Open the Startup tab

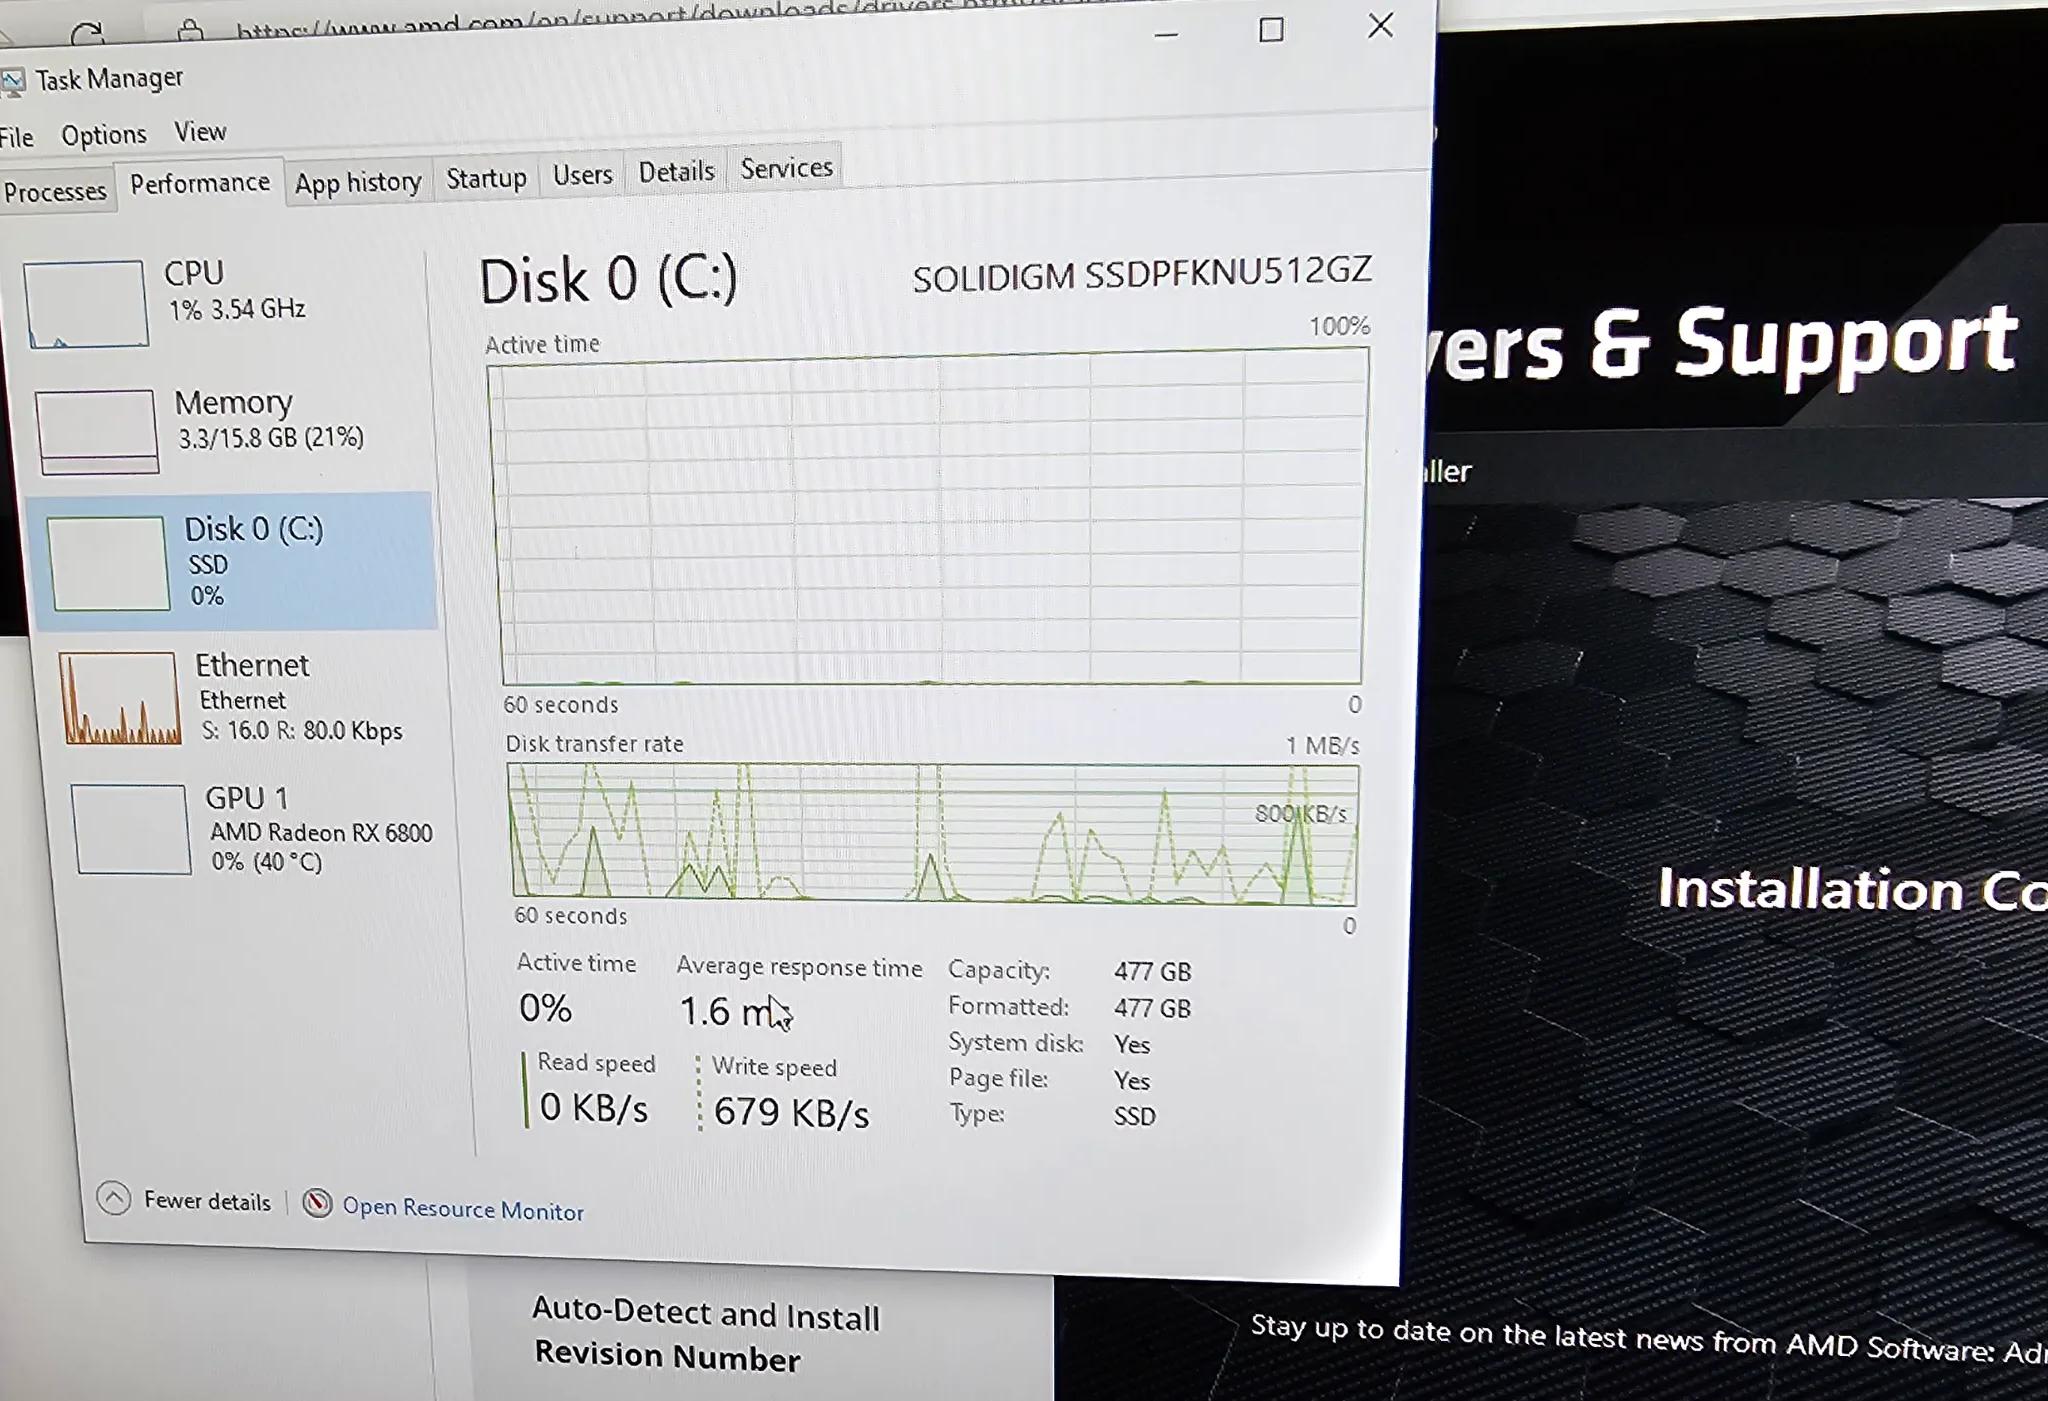tap(486, 178)
